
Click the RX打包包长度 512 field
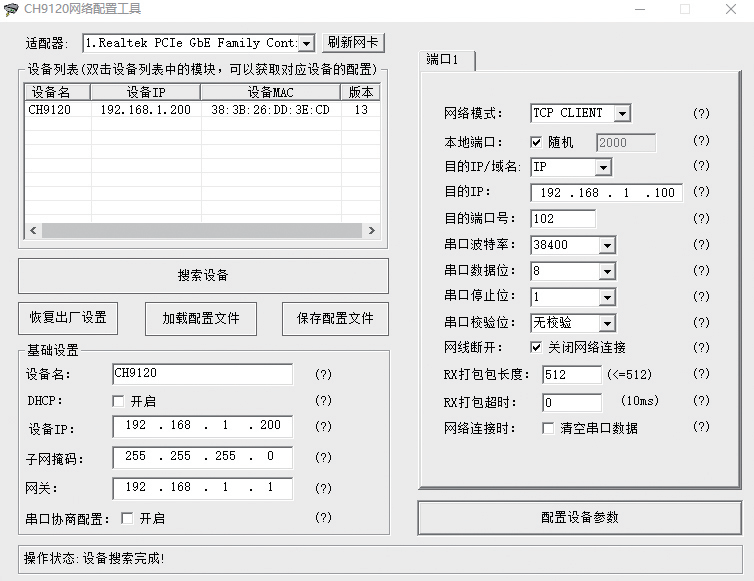[572, 375]
